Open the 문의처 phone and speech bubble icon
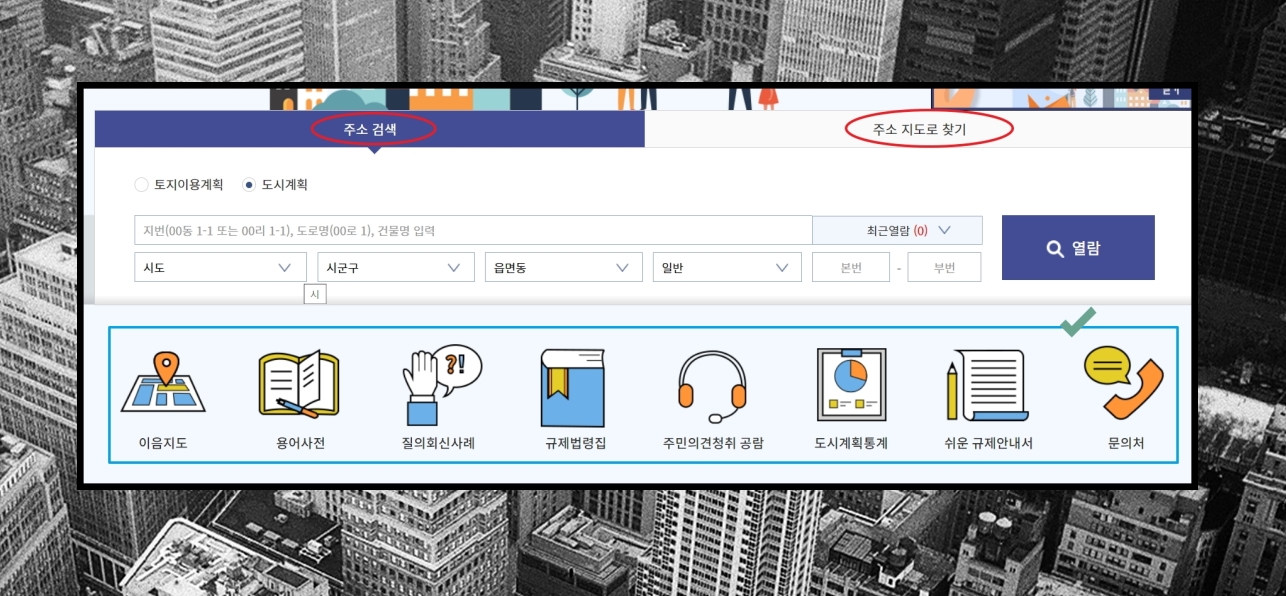Image resolution: width=1286 pixels, height=596 pixels. [x=1123, y=381]
